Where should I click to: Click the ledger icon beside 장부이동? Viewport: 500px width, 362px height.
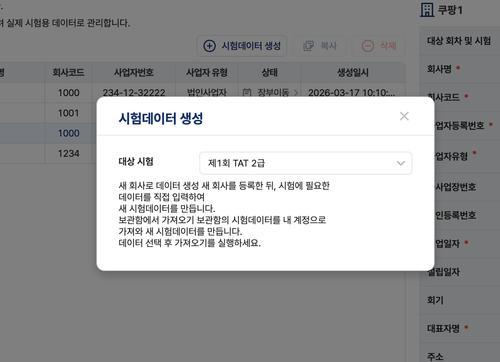247,92
